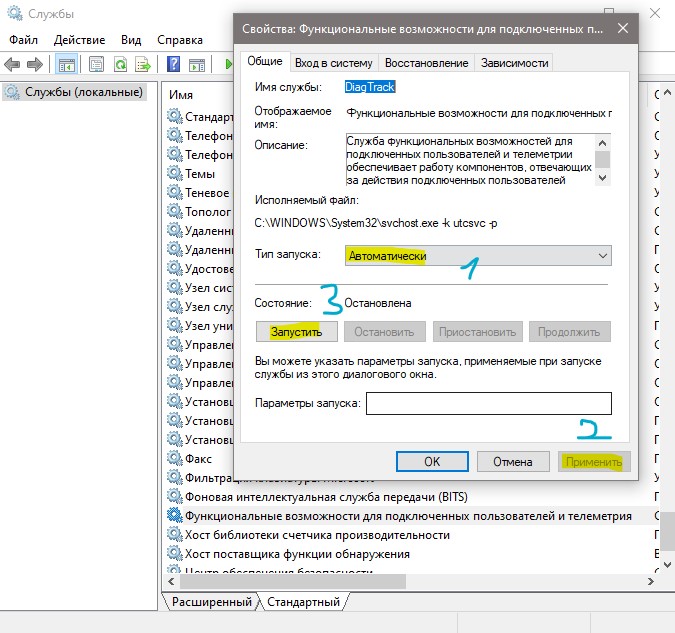Click the disabled Продолжить button

(x=569, y=332)
